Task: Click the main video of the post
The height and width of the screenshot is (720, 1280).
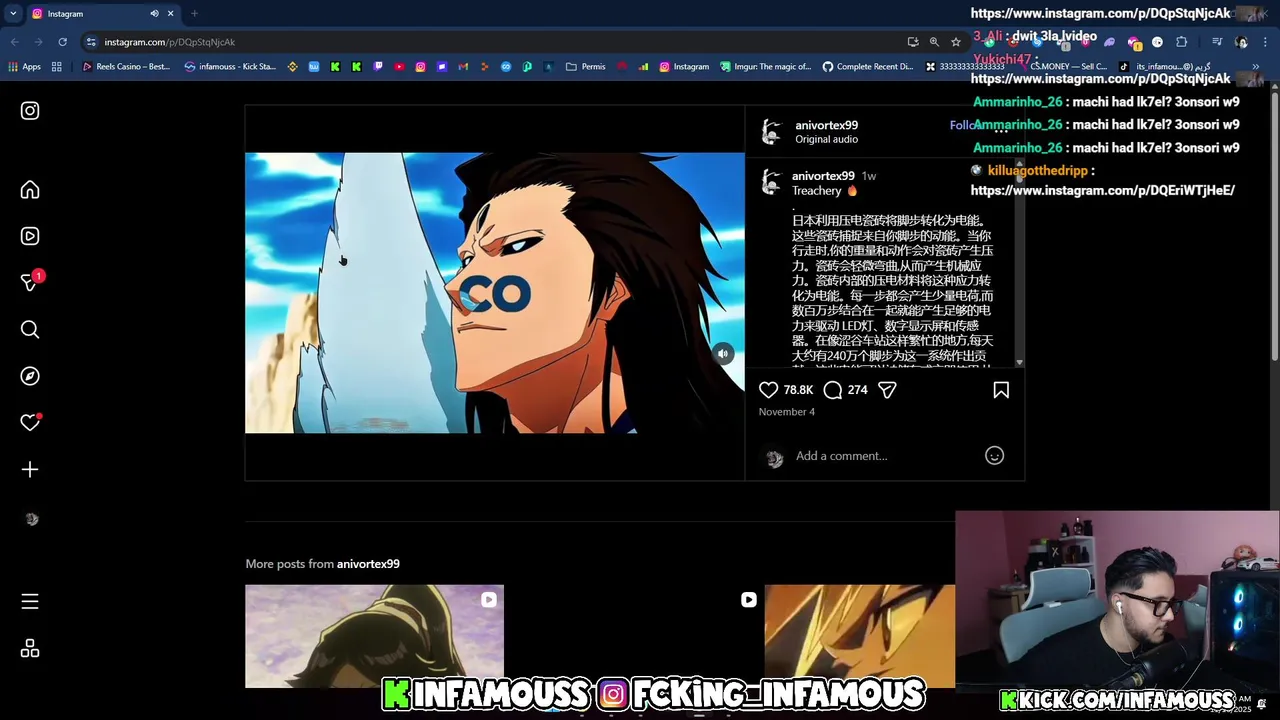Action: [x=495, y=293]
